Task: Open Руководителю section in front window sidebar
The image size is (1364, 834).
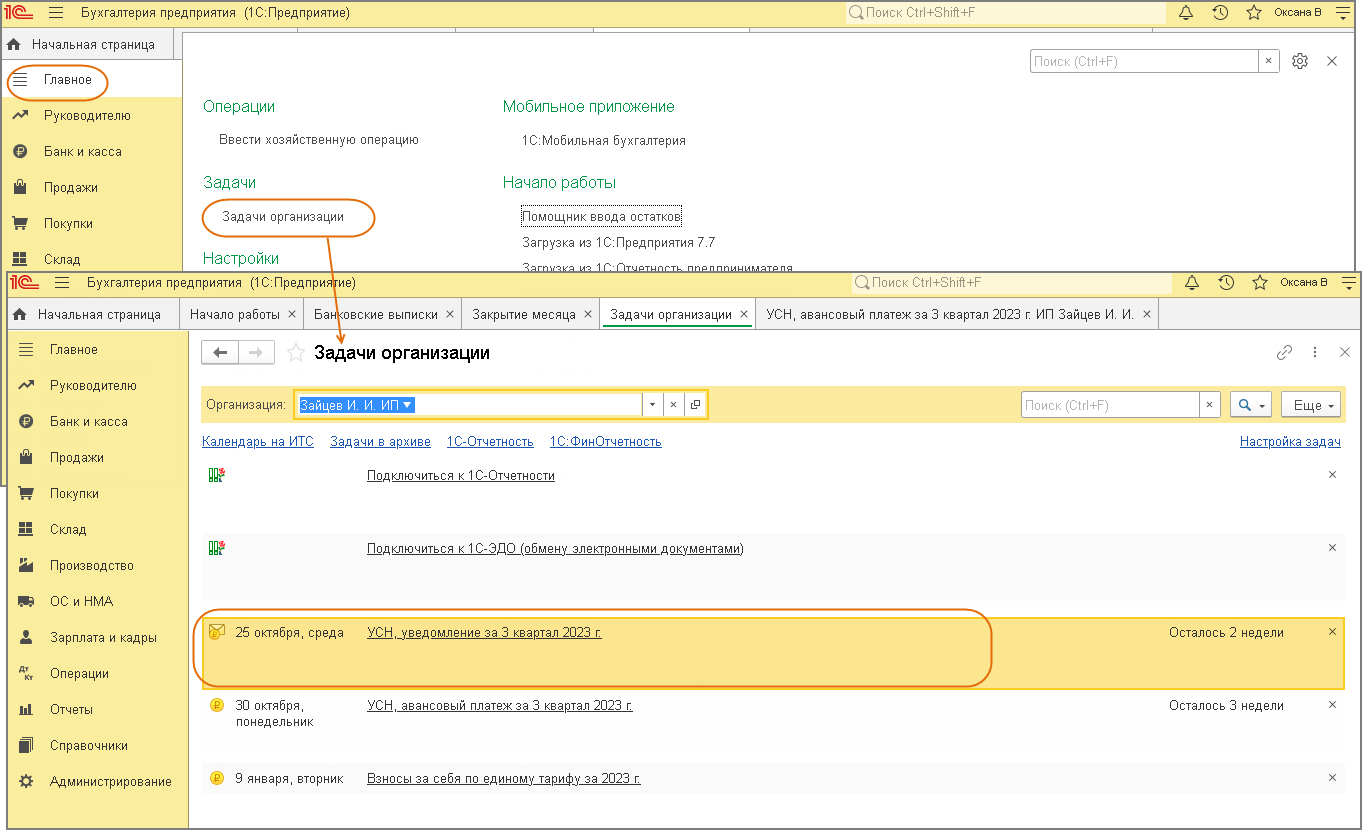Action: tap(93, 386)
